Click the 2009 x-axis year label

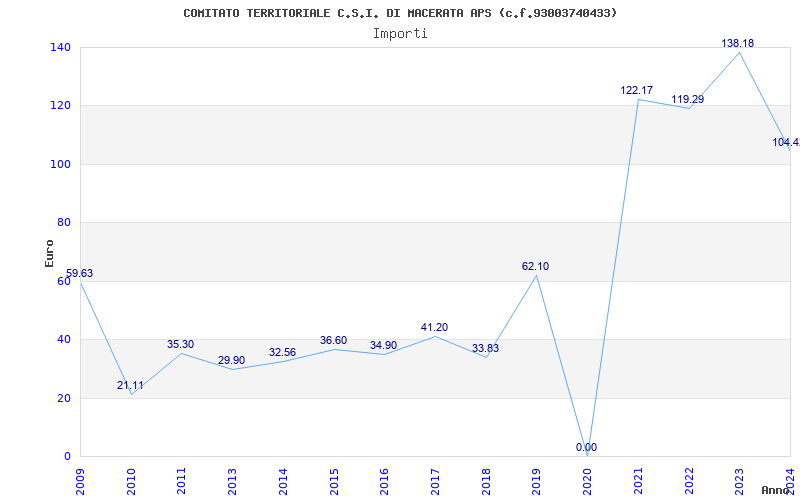coord(80,481)
